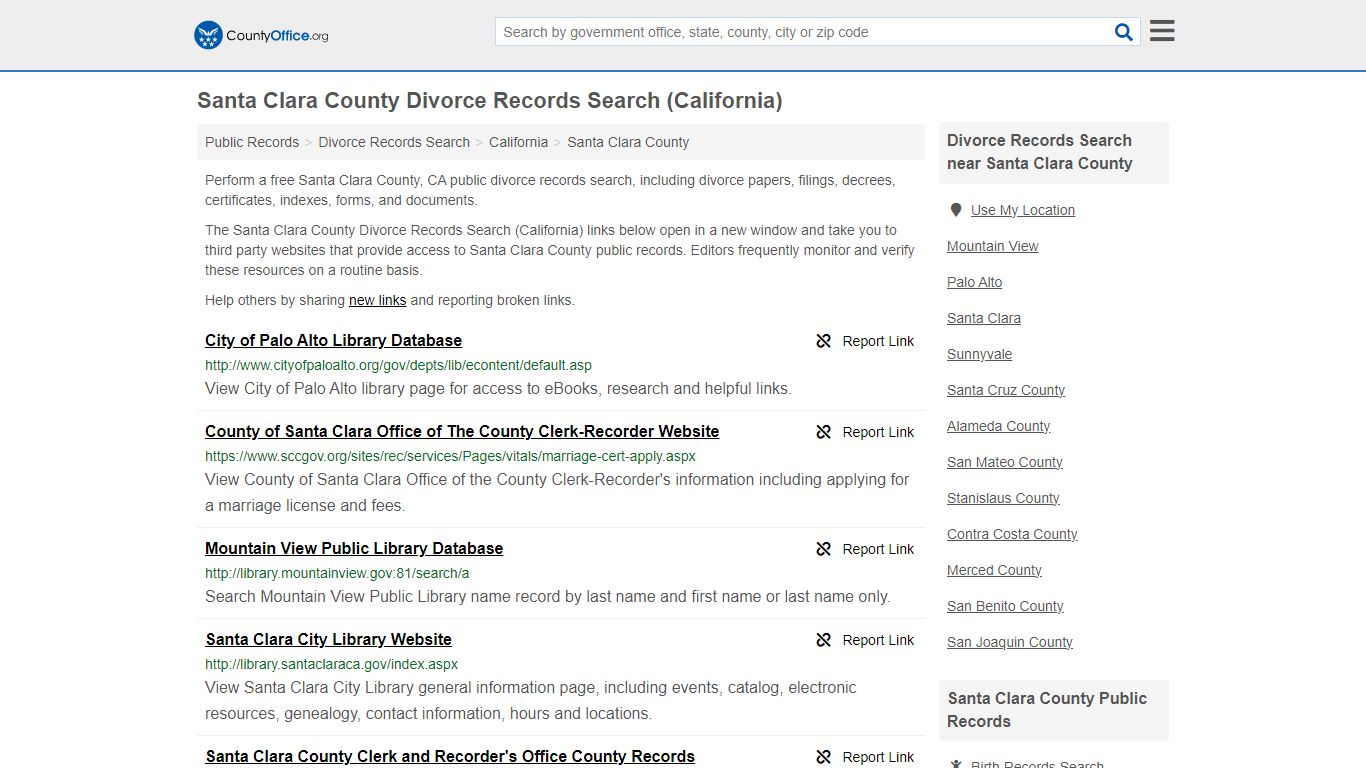Image resolution: width=1366 pixels, height=768 pixels.
Task: Go to California breadcrumb
Action: tap(518, 142)
